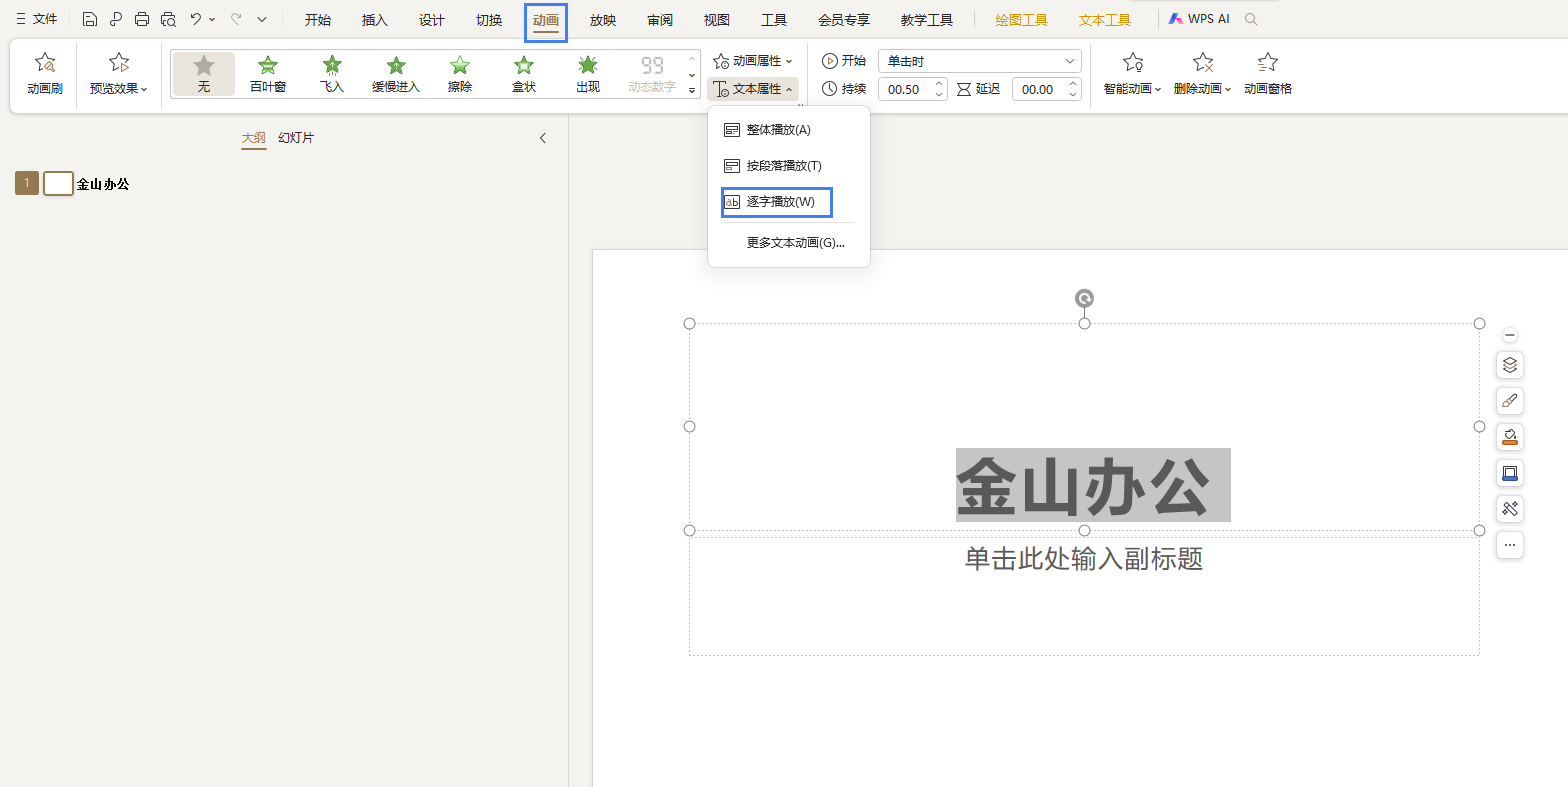
Task: Click the Print icon in quick access bar
Action: click(x=142, y=19)
